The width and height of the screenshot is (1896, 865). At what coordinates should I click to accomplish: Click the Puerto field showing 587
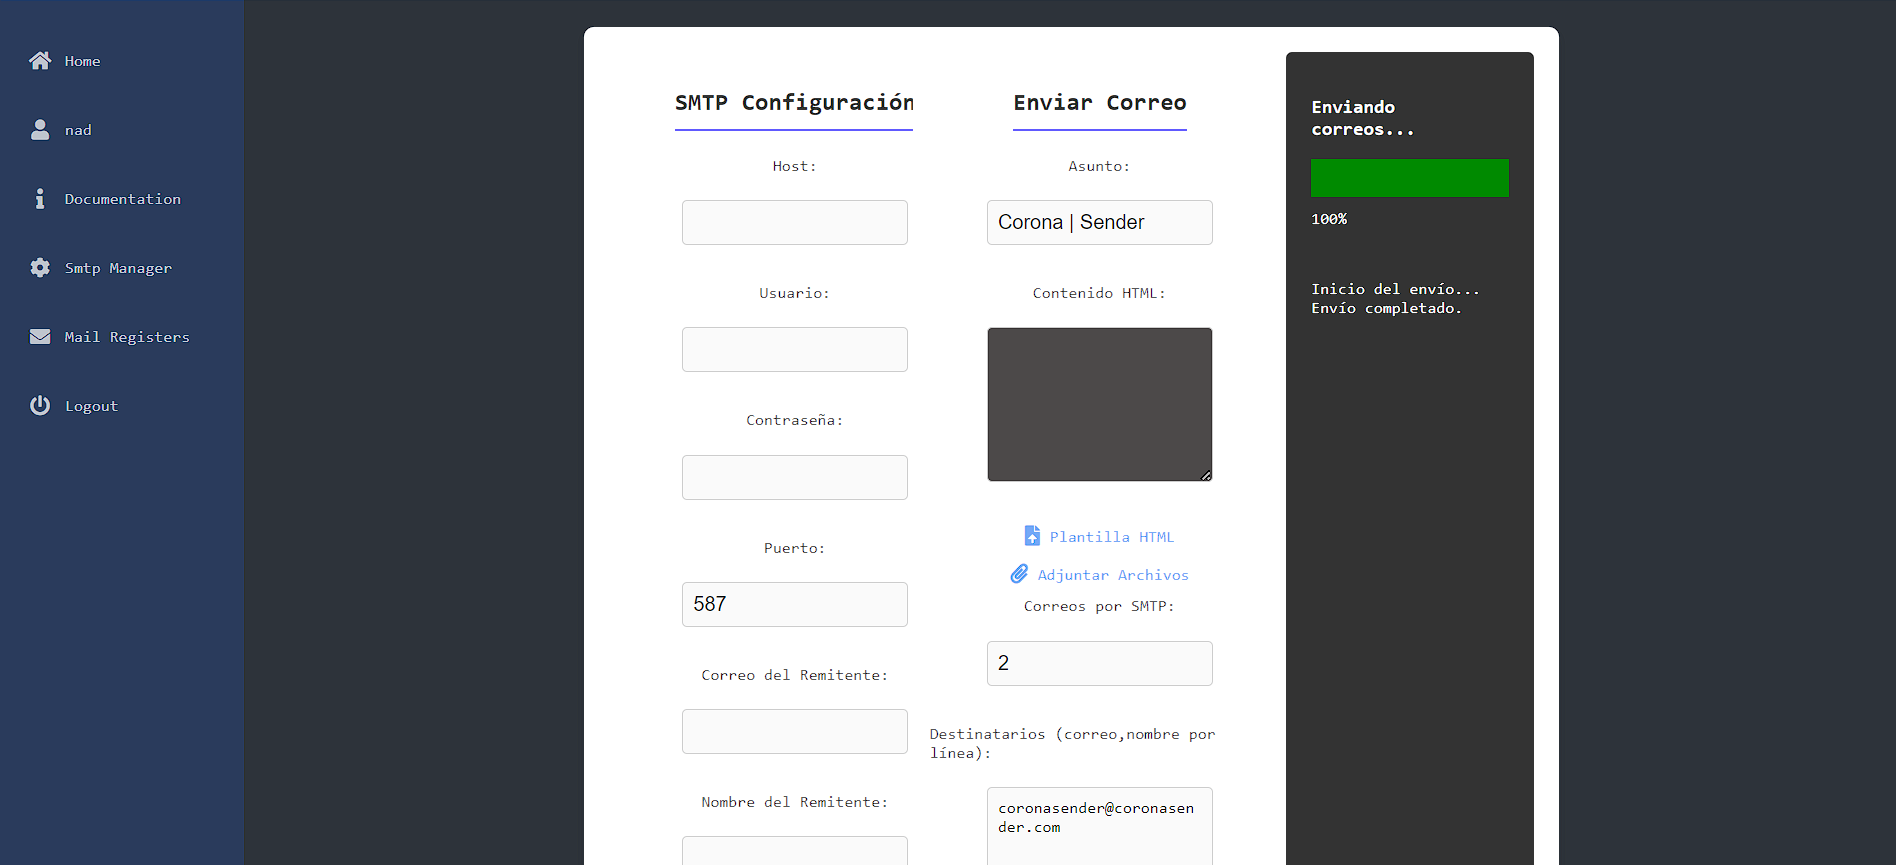pyautogui.click(x=795, y=604)
